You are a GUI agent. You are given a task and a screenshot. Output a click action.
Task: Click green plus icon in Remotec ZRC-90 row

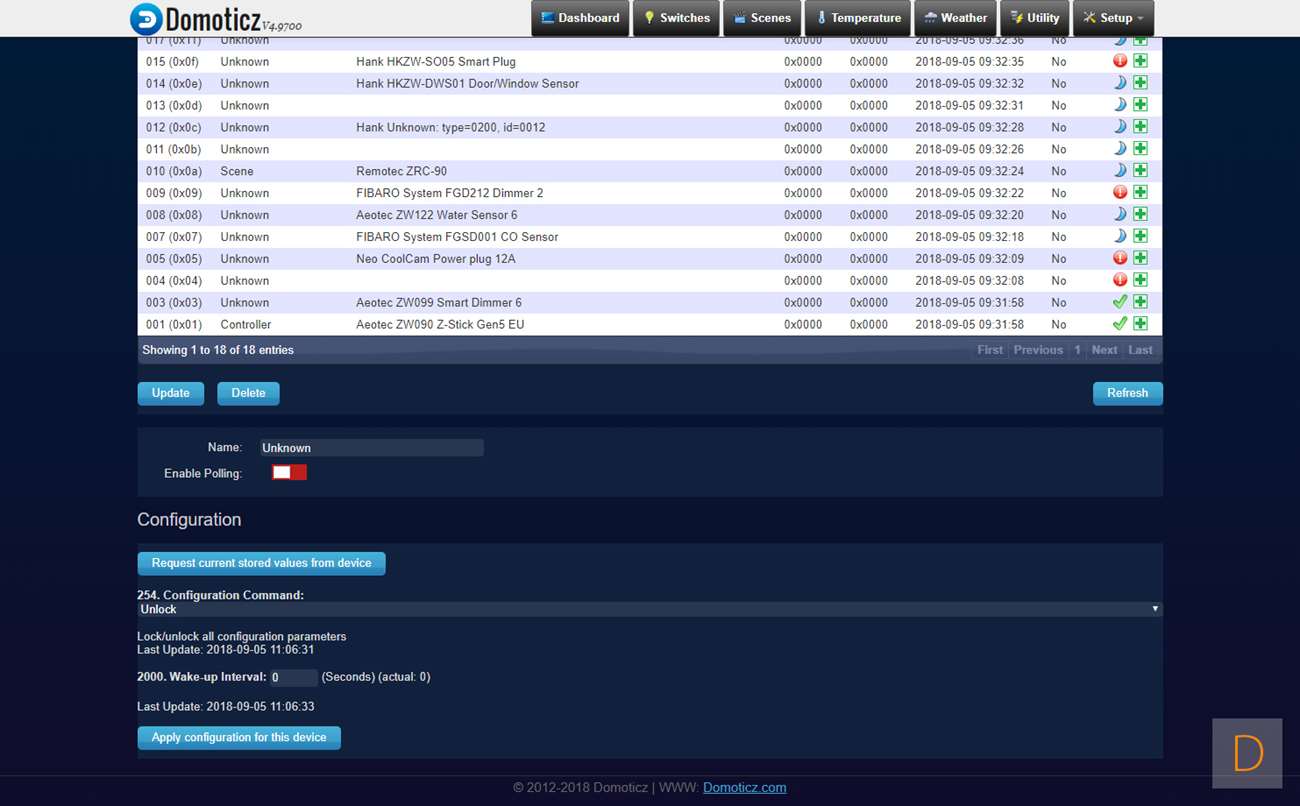pyautogui.click(x=1140, y=171)
